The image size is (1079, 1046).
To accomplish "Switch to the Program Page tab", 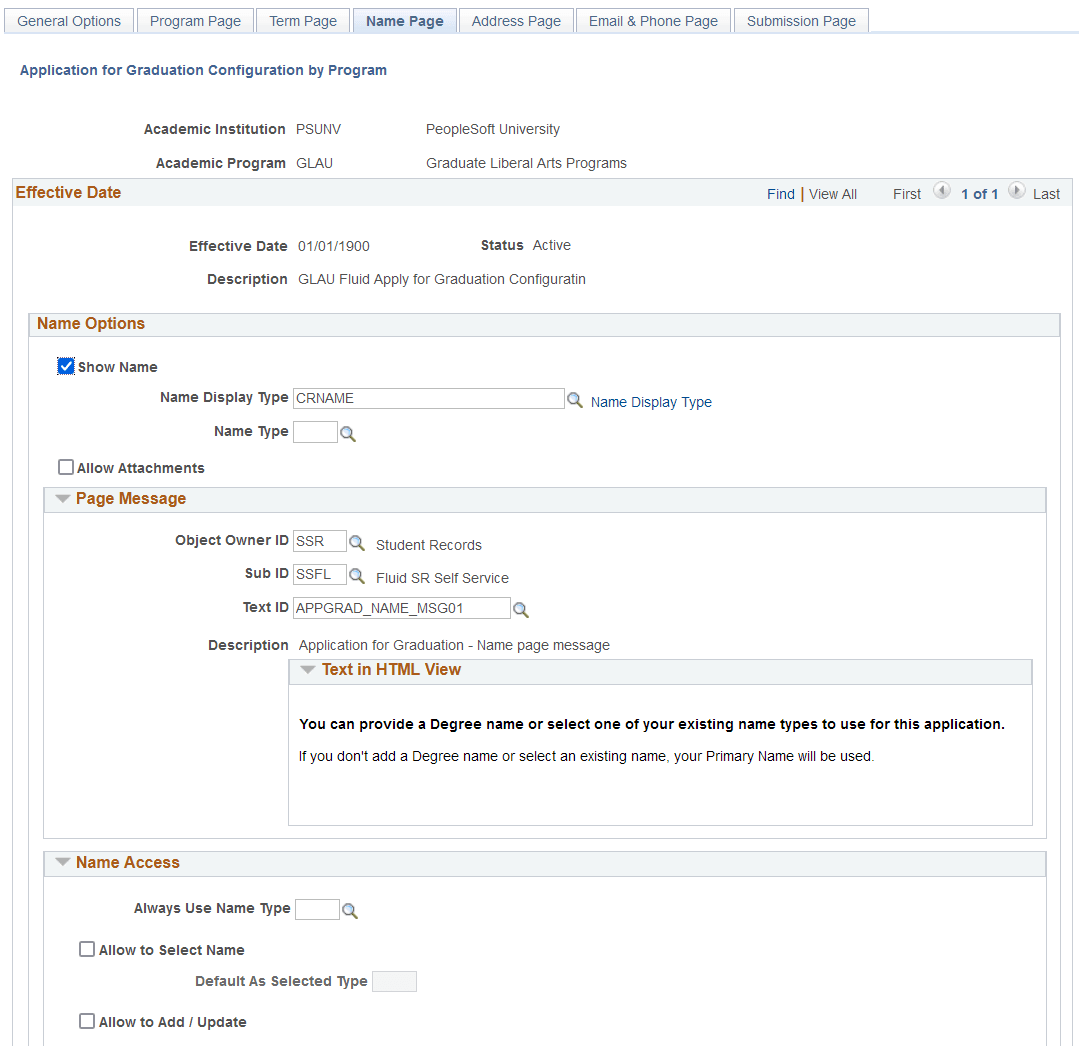I will [195, 21].
